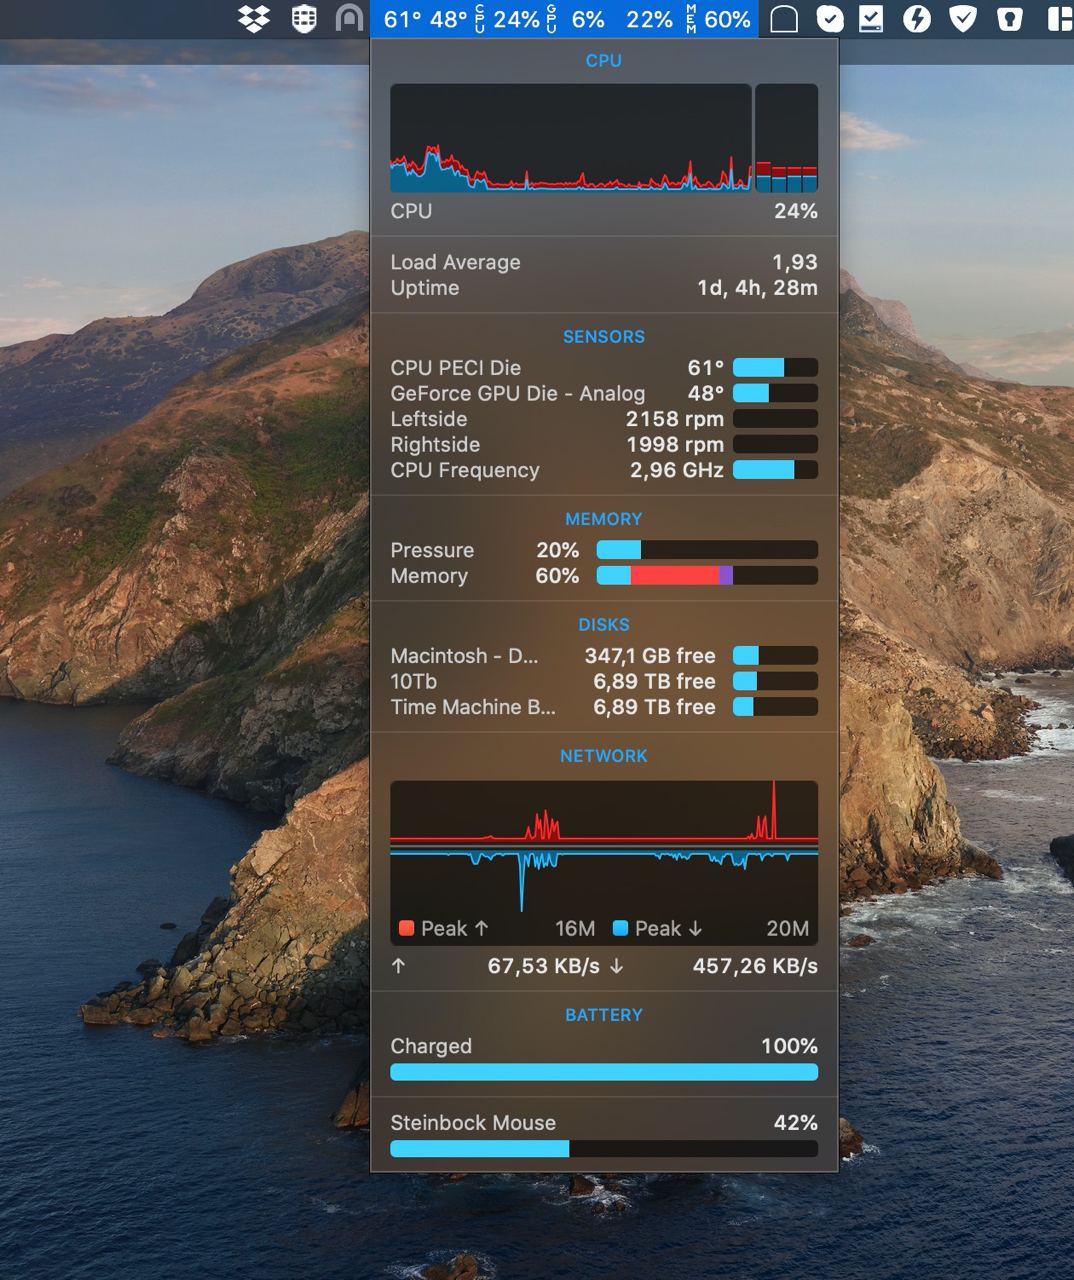This screenshot has width=1074, height=1280.
Task: Select the Rightside fan 1998 rpm row
Action: [604, 445]
